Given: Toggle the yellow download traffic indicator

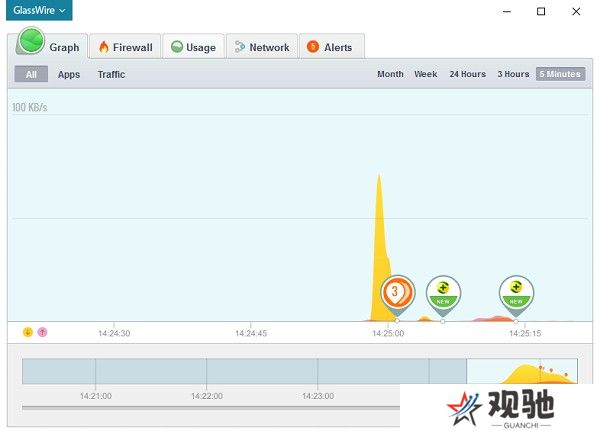Looking at the screenshot, I should [x=28, y=332].
